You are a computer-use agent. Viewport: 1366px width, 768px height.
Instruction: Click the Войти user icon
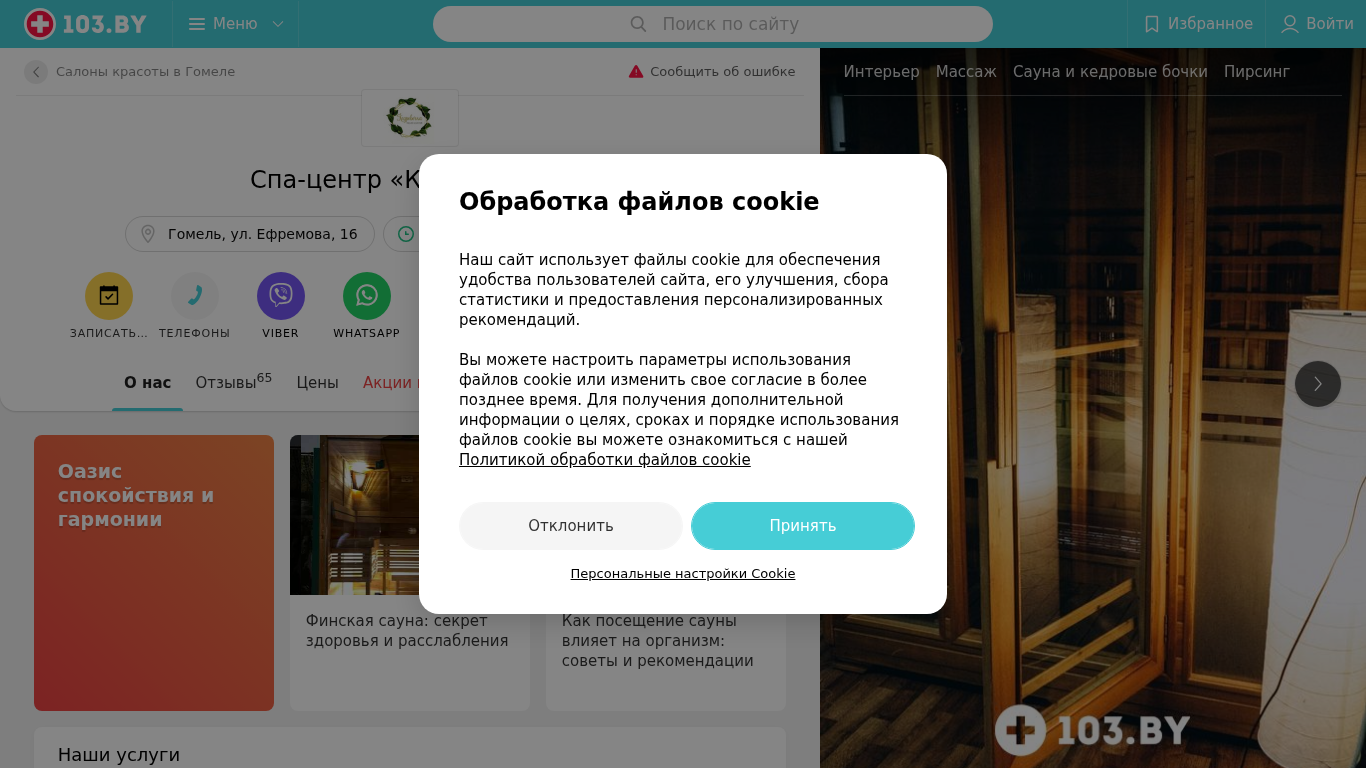pos(1290,24)
